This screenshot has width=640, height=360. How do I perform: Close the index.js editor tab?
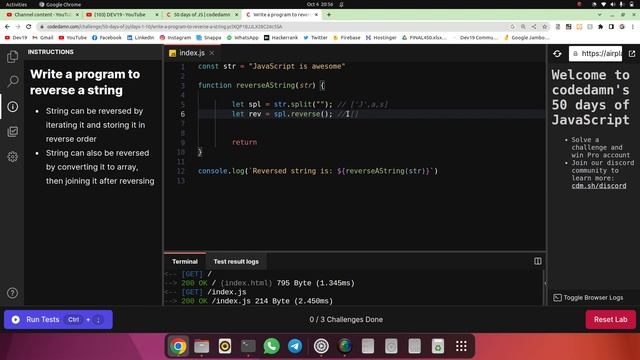point(212,53)
